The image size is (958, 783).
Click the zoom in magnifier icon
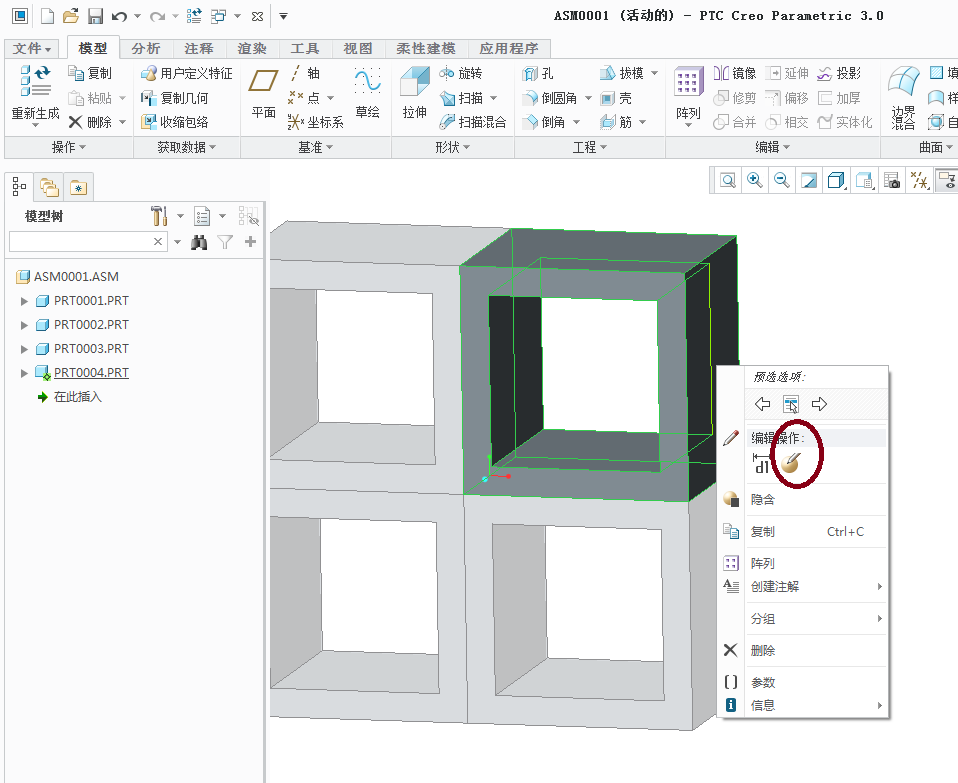point(755,180)
